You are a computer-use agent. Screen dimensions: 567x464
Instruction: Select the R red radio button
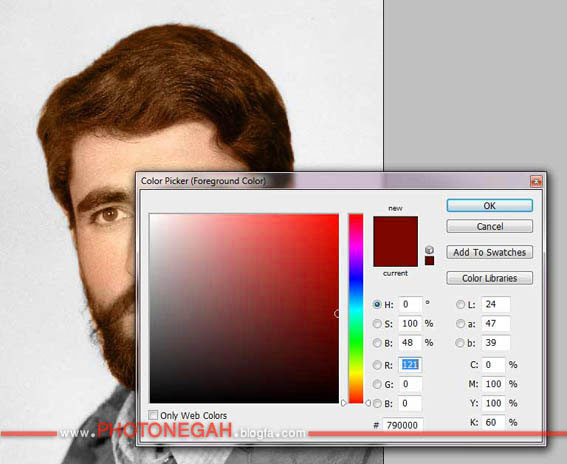pos(377,365)
